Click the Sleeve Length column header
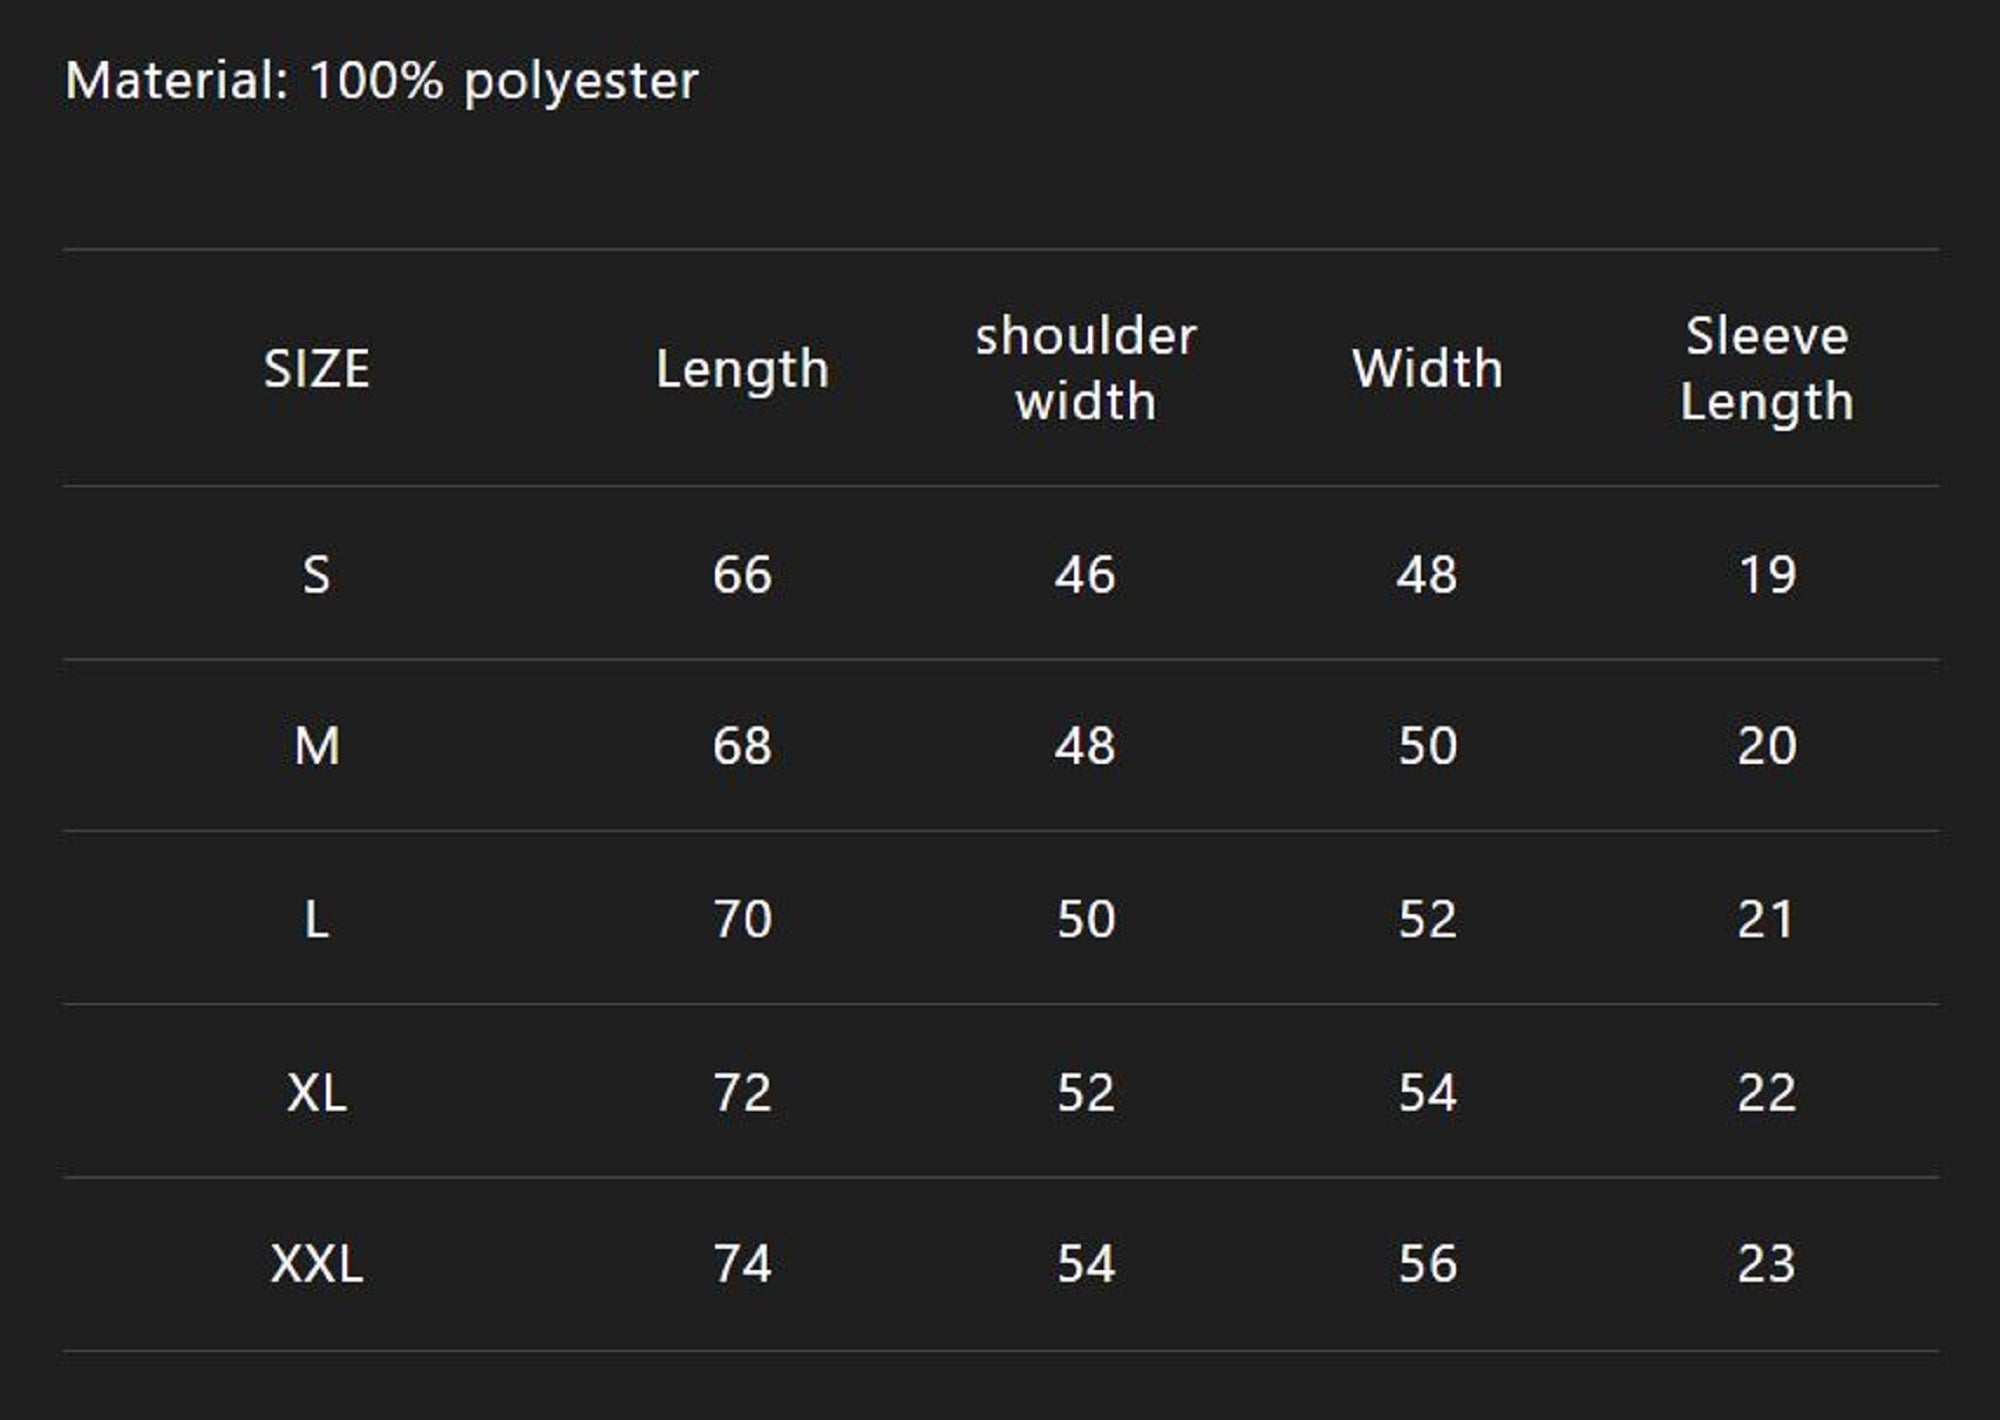Screen dimensions: 2000x1420 (1767, 368)
